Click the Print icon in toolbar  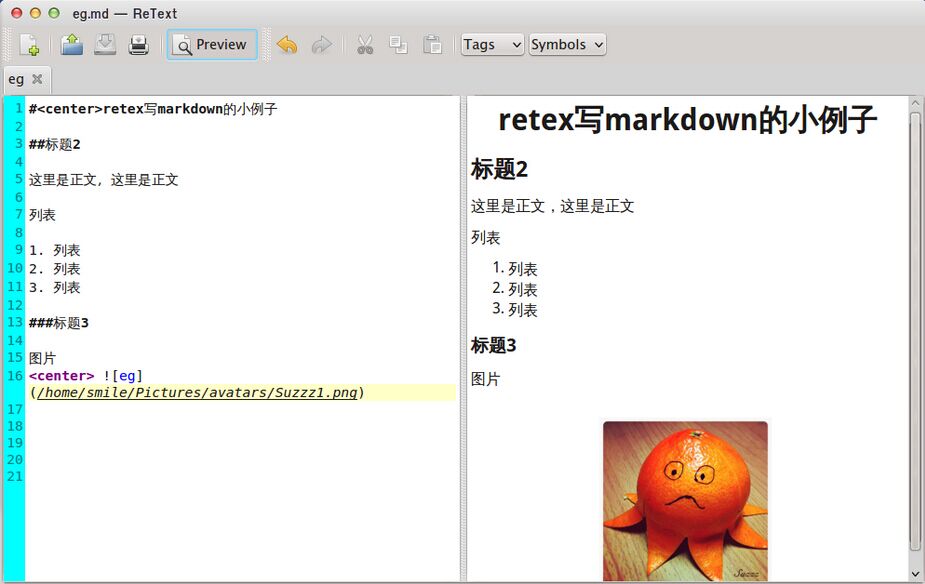(x=138, y=45)
